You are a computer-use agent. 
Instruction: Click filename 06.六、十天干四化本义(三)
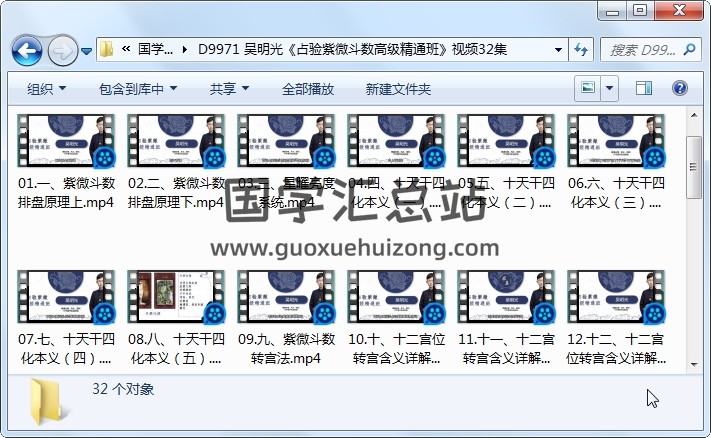tap(616, 193)
